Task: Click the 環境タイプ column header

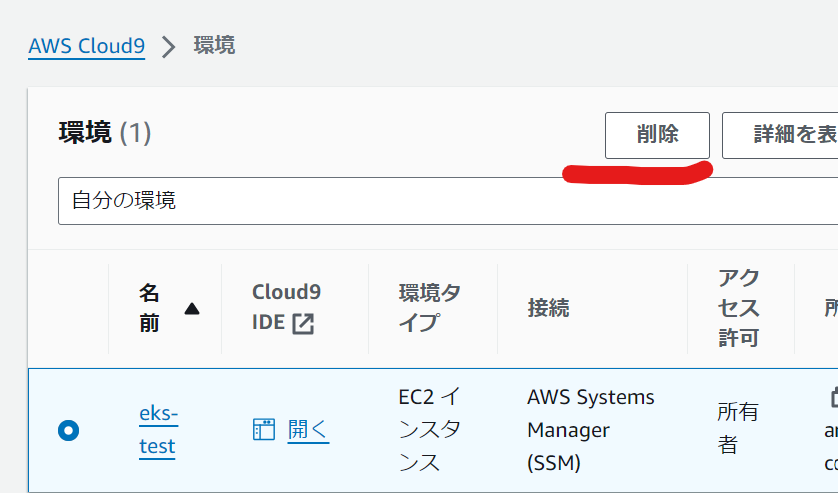Action: click(430, 308)
